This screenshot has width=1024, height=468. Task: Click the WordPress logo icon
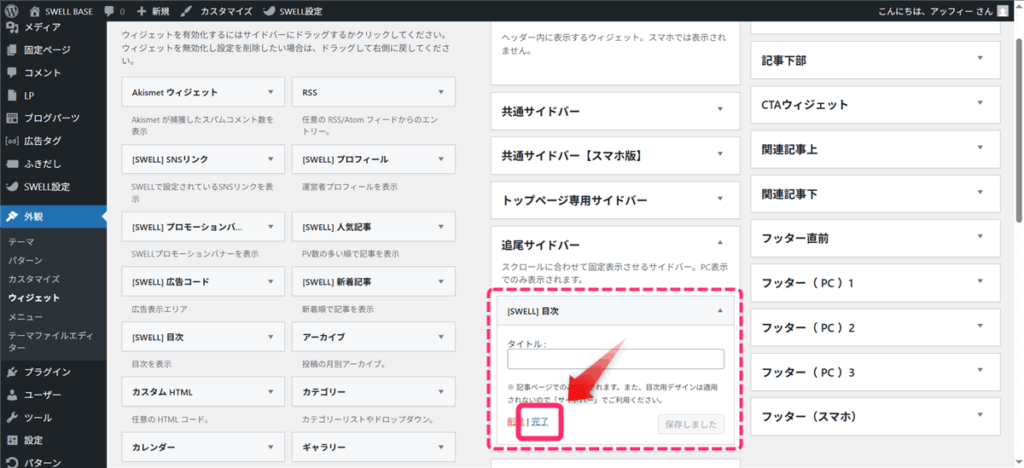(13, 11)
